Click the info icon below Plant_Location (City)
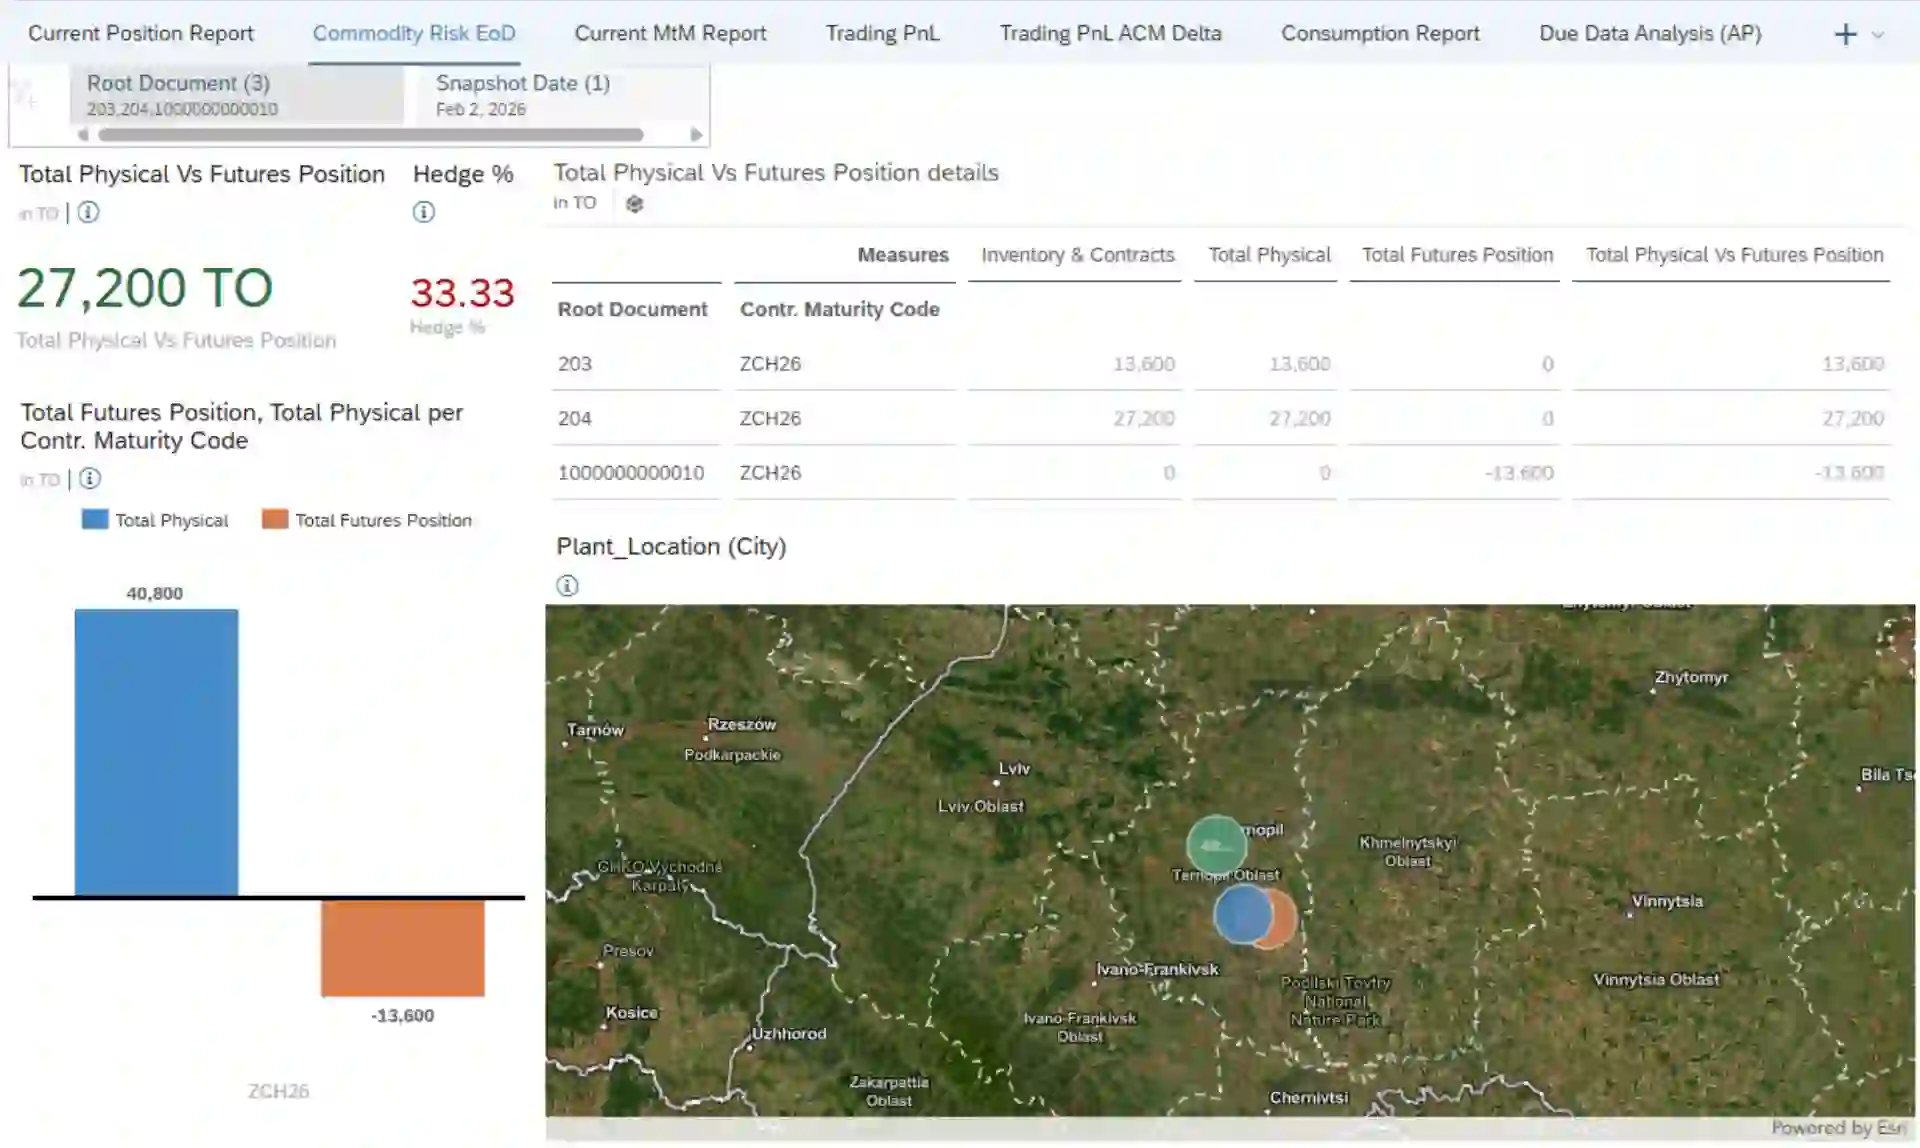The image size is (1920, 1148). click(x=568, y=585)
